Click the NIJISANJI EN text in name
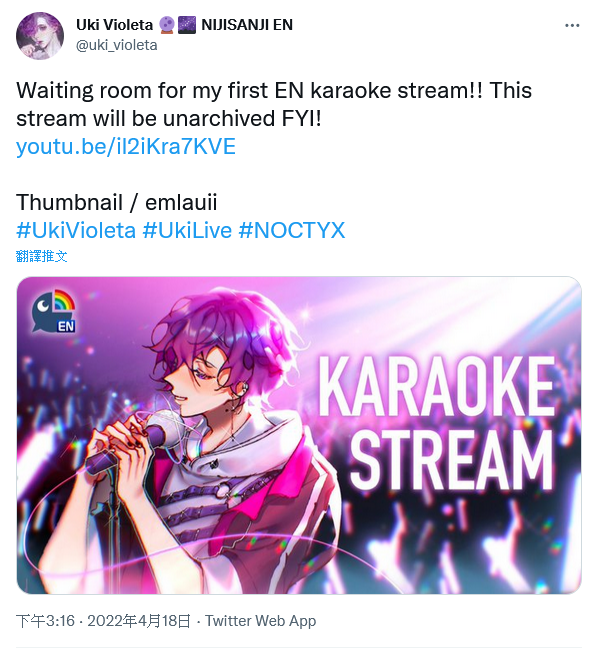The height and width of the screenshot is (648, 598). point(247,25)
